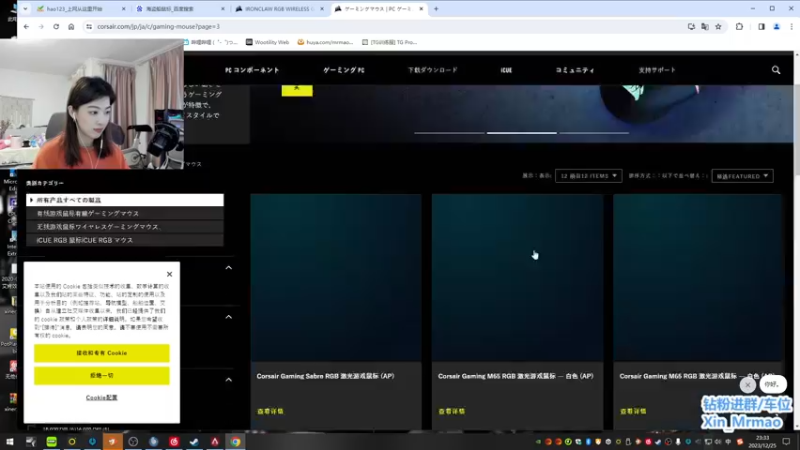This screenshot has width=800, height=450.
Task: Open the ダウンロード nav menu
Action: pos(433,70)
